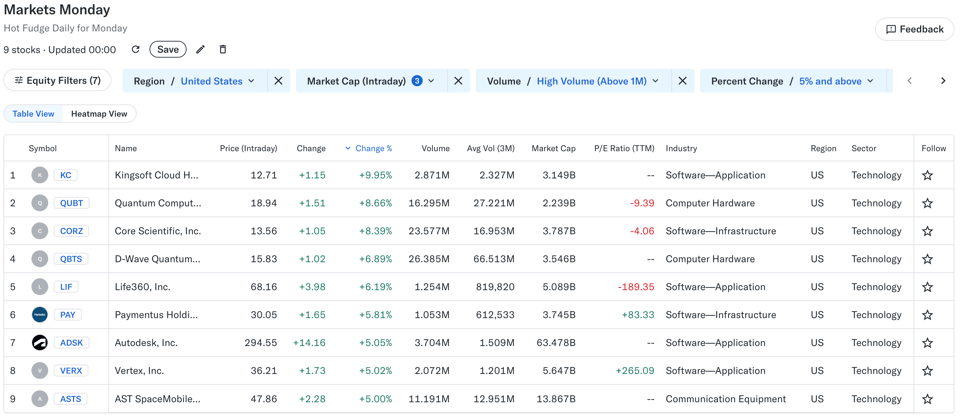Select the Table View tab
The image size is (960, 419).
pos(33,114)
